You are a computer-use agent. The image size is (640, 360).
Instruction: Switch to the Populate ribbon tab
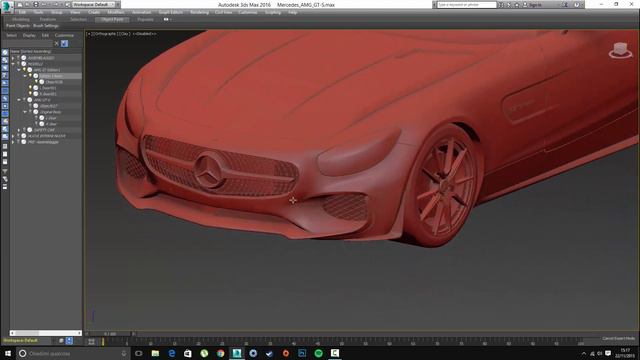coord(145,19)
